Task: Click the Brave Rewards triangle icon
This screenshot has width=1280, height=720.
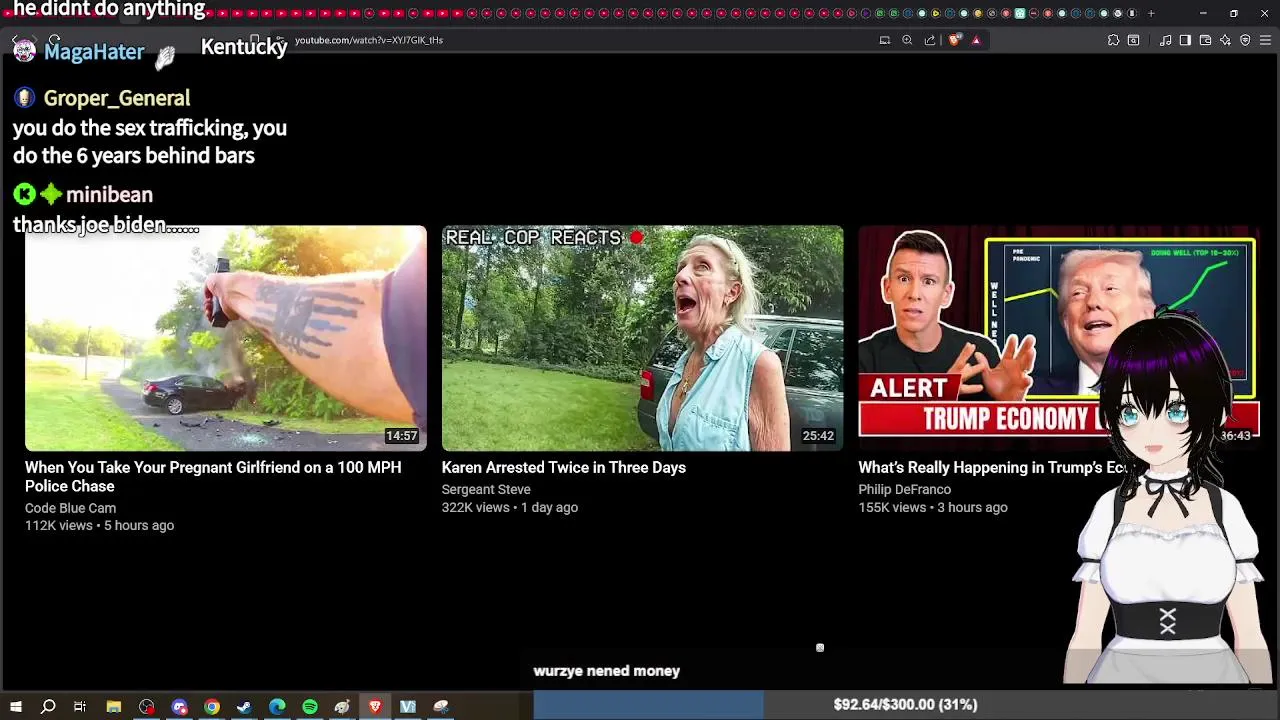Action: pyautogui.click(x=976, y=40)
